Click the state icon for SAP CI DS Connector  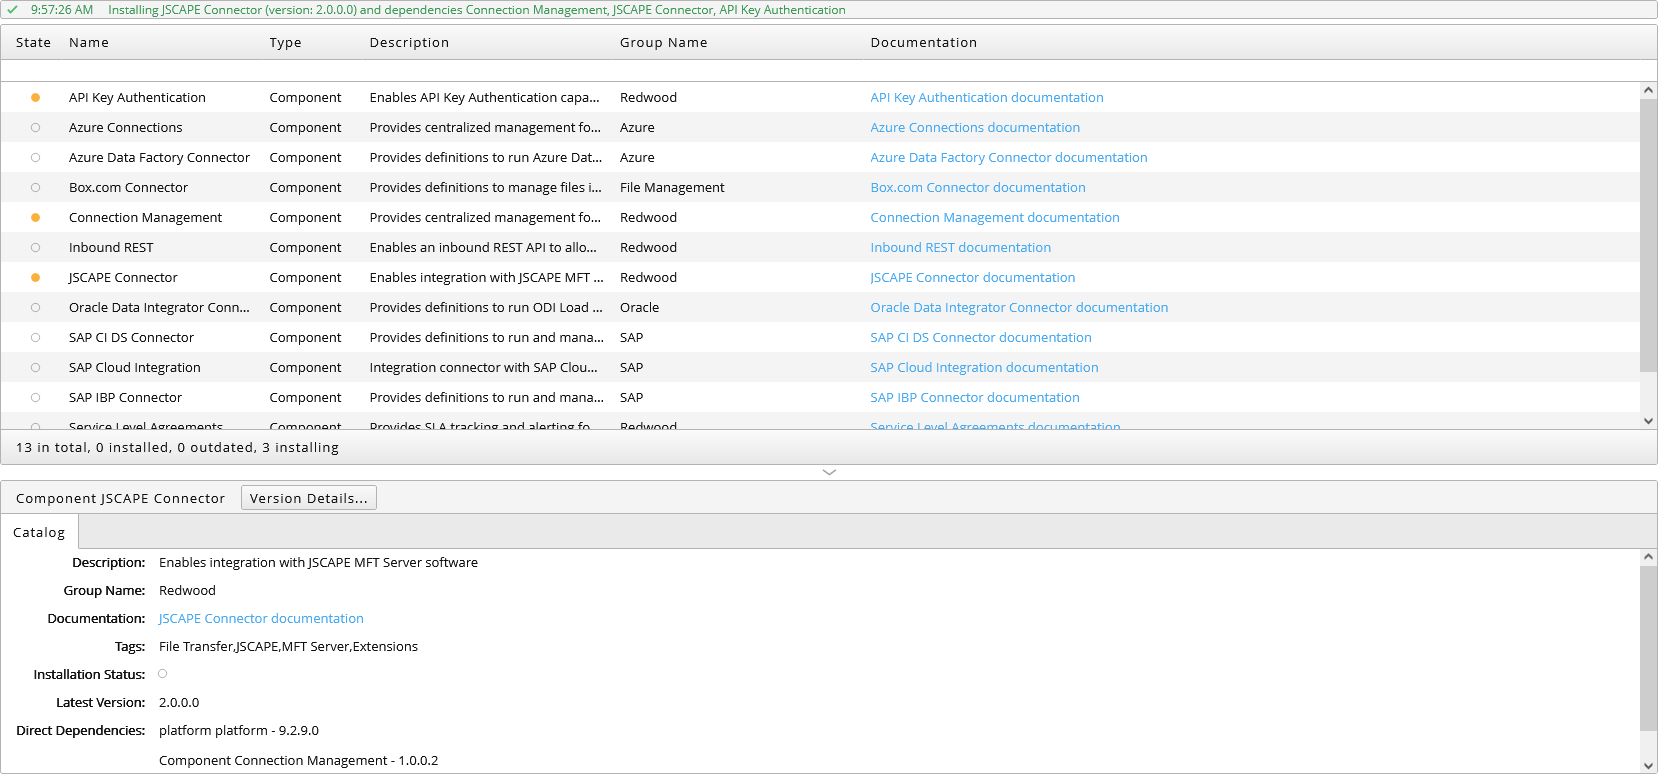pyautogui.click(x=35, y=338)
